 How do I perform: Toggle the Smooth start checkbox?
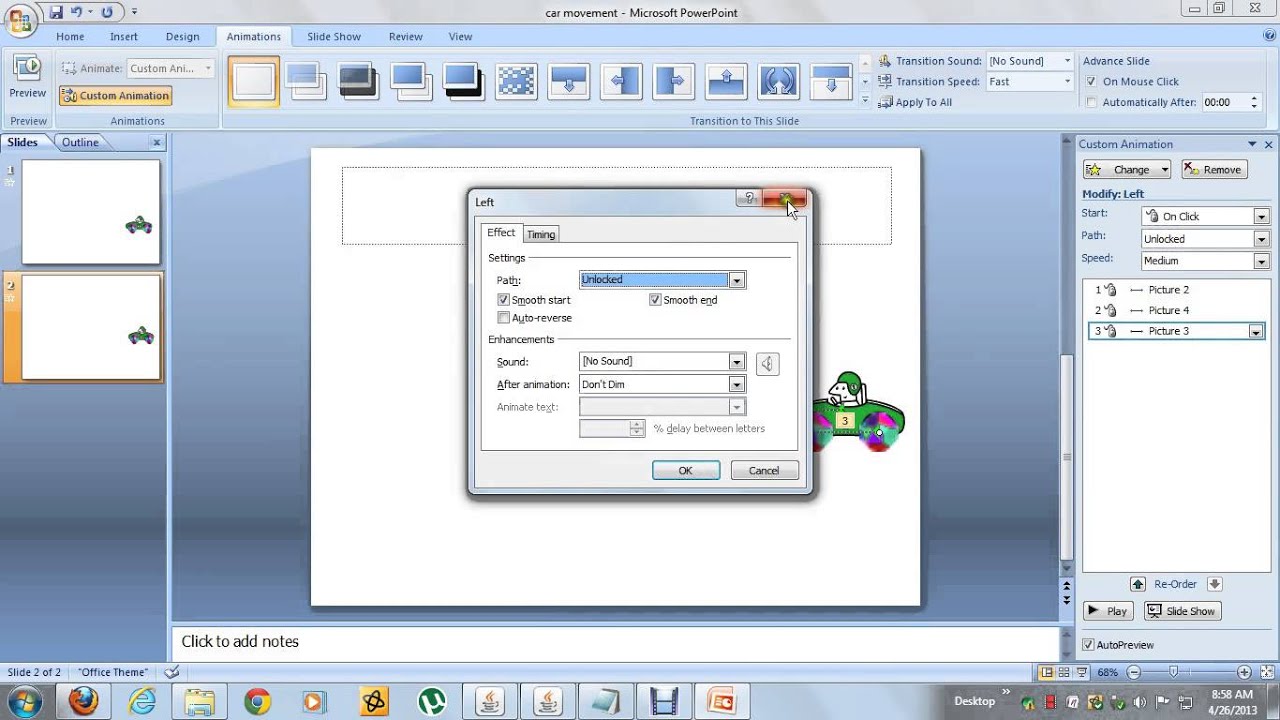tap(503, 300)
